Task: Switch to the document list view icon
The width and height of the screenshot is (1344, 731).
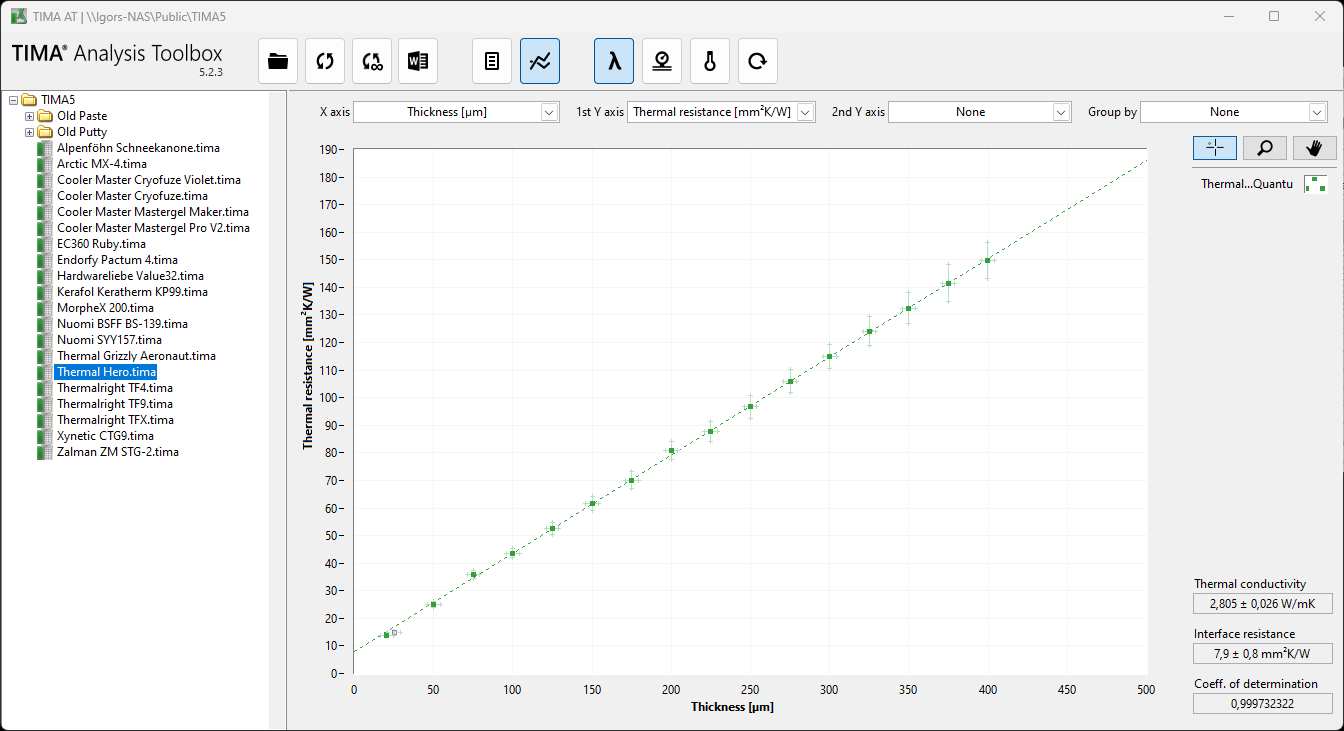Action: 492,61
